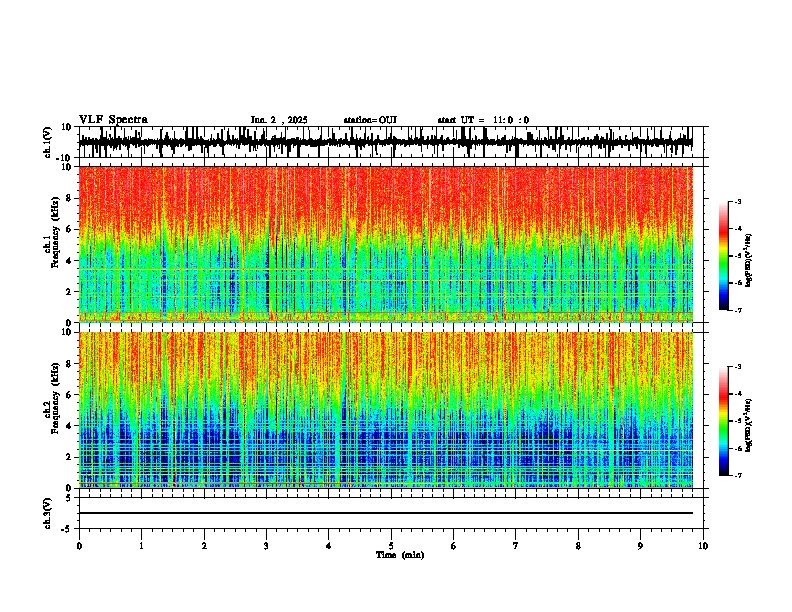792x612 pixels.
Task: Click the '-3' label on ch.1 color bar
Action: pyautogui.click(x=738, y=201)
